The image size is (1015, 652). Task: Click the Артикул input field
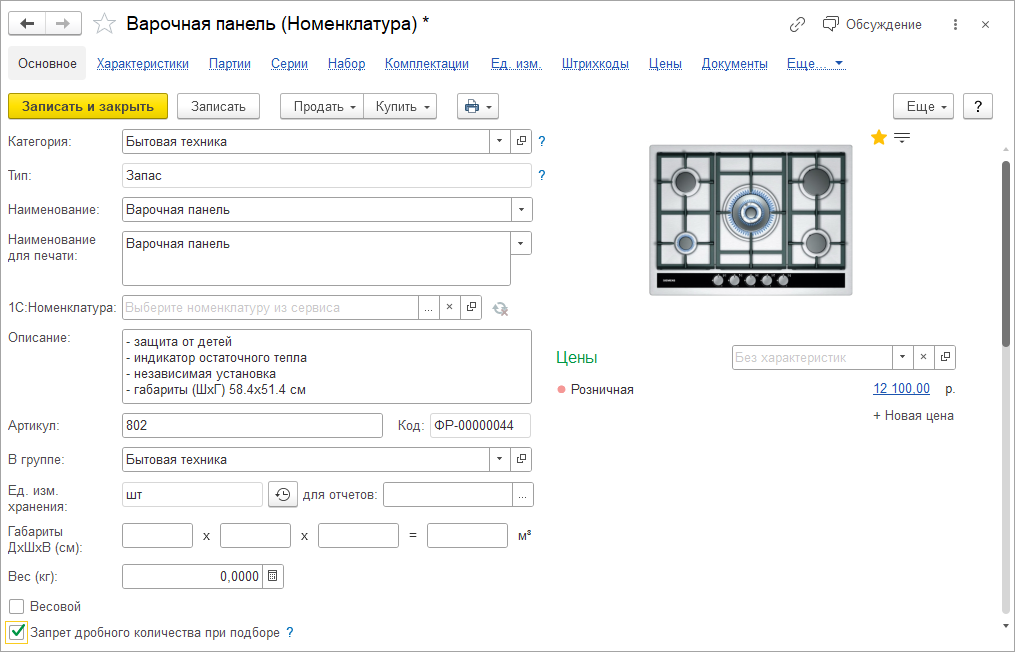click(252, 426)
